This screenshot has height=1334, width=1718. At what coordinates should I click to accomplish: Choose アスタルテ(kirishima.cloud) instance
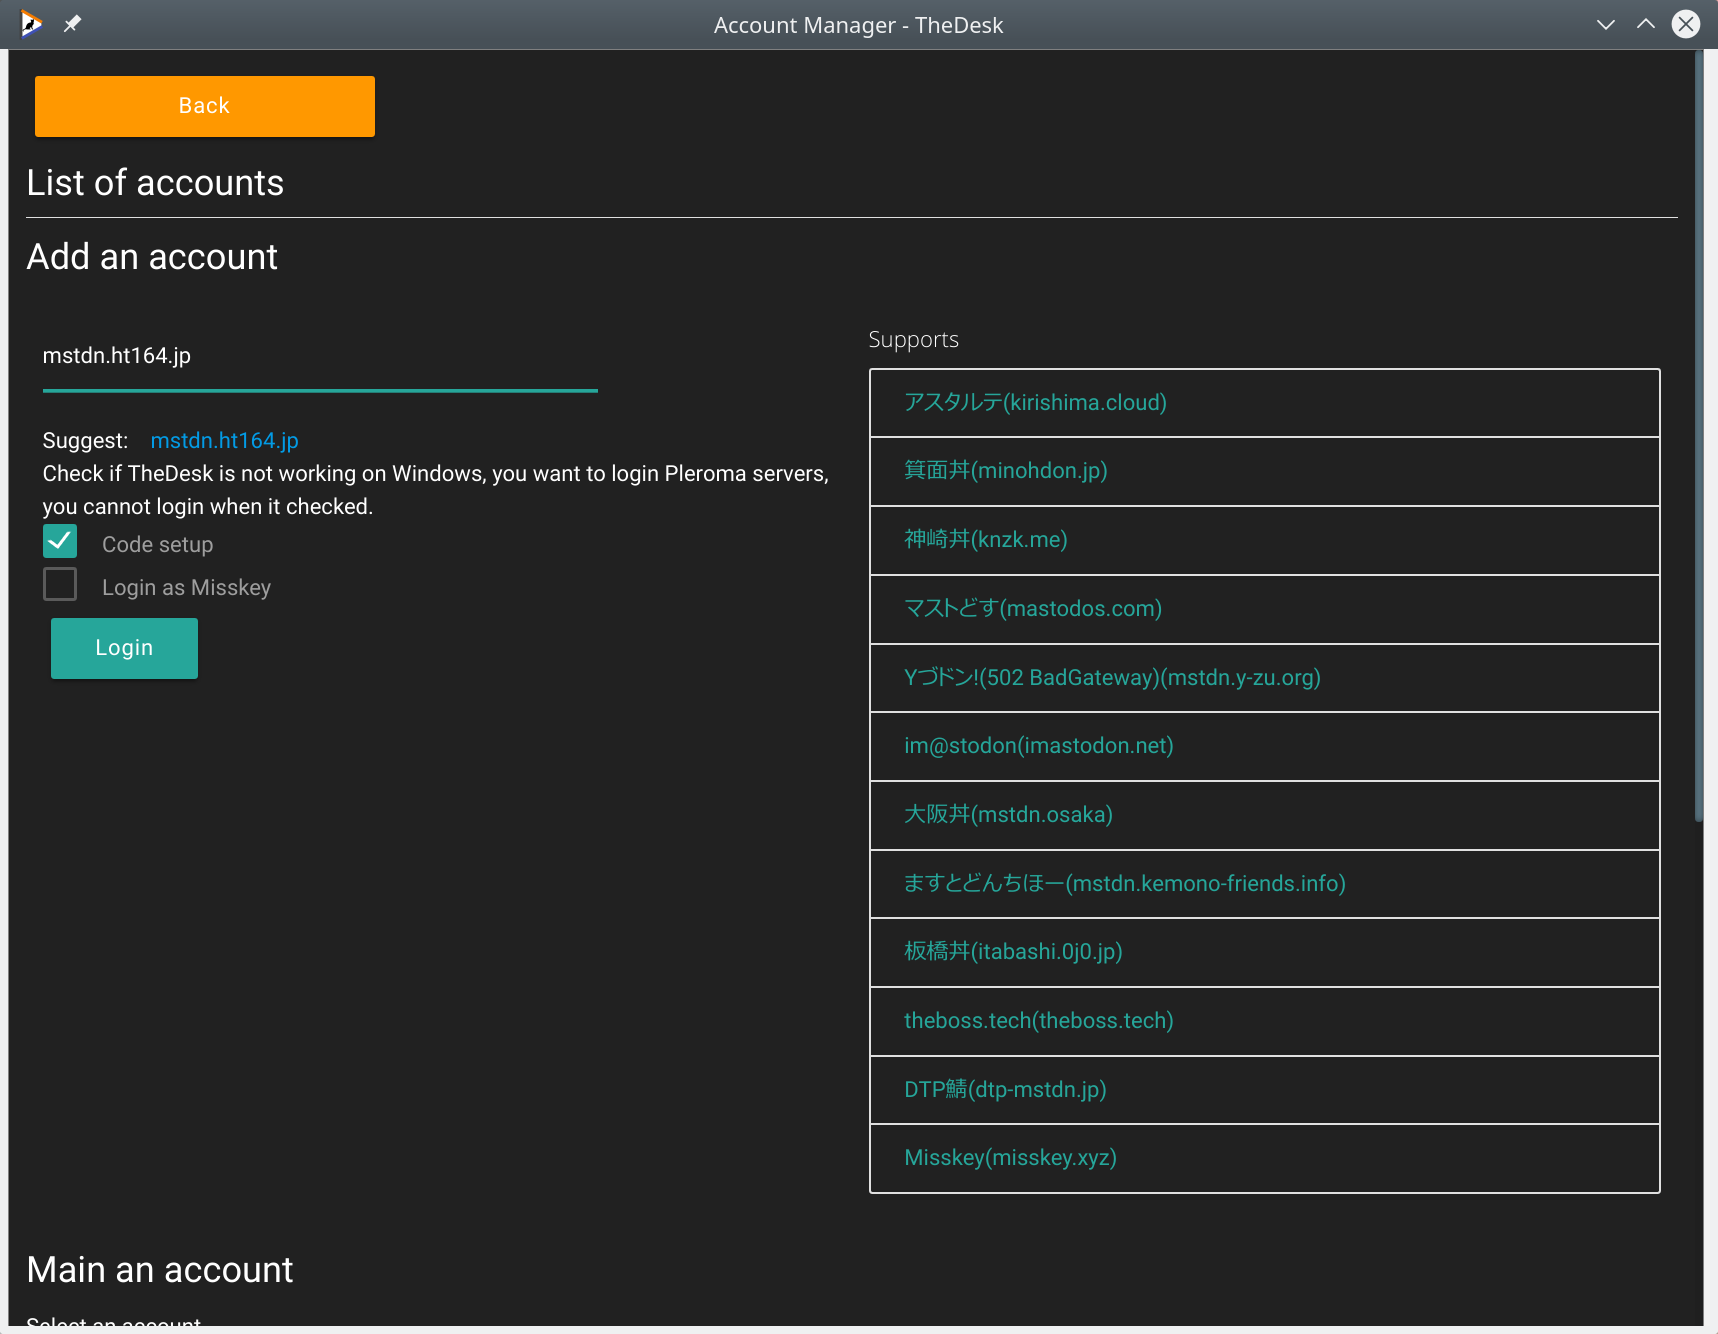1264,403
